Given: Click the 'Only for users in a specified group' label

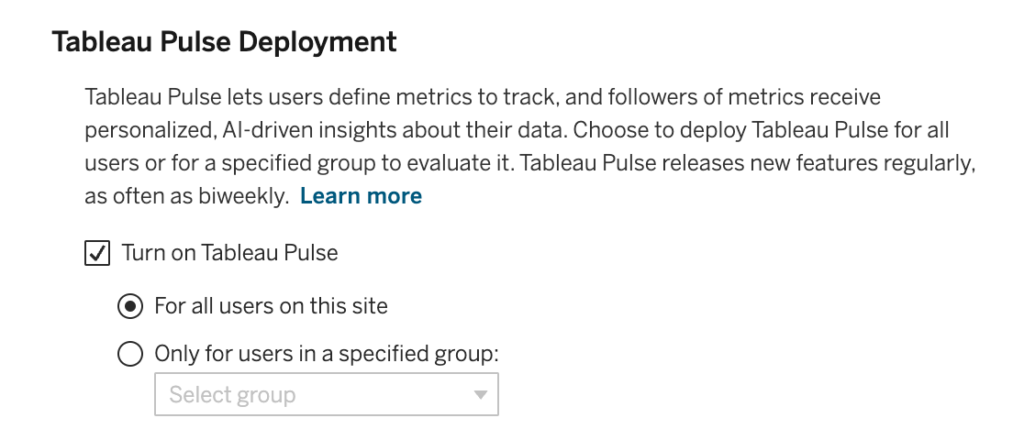Looking at the screenshot, I should pyautogui.click(x=326, y=354).
